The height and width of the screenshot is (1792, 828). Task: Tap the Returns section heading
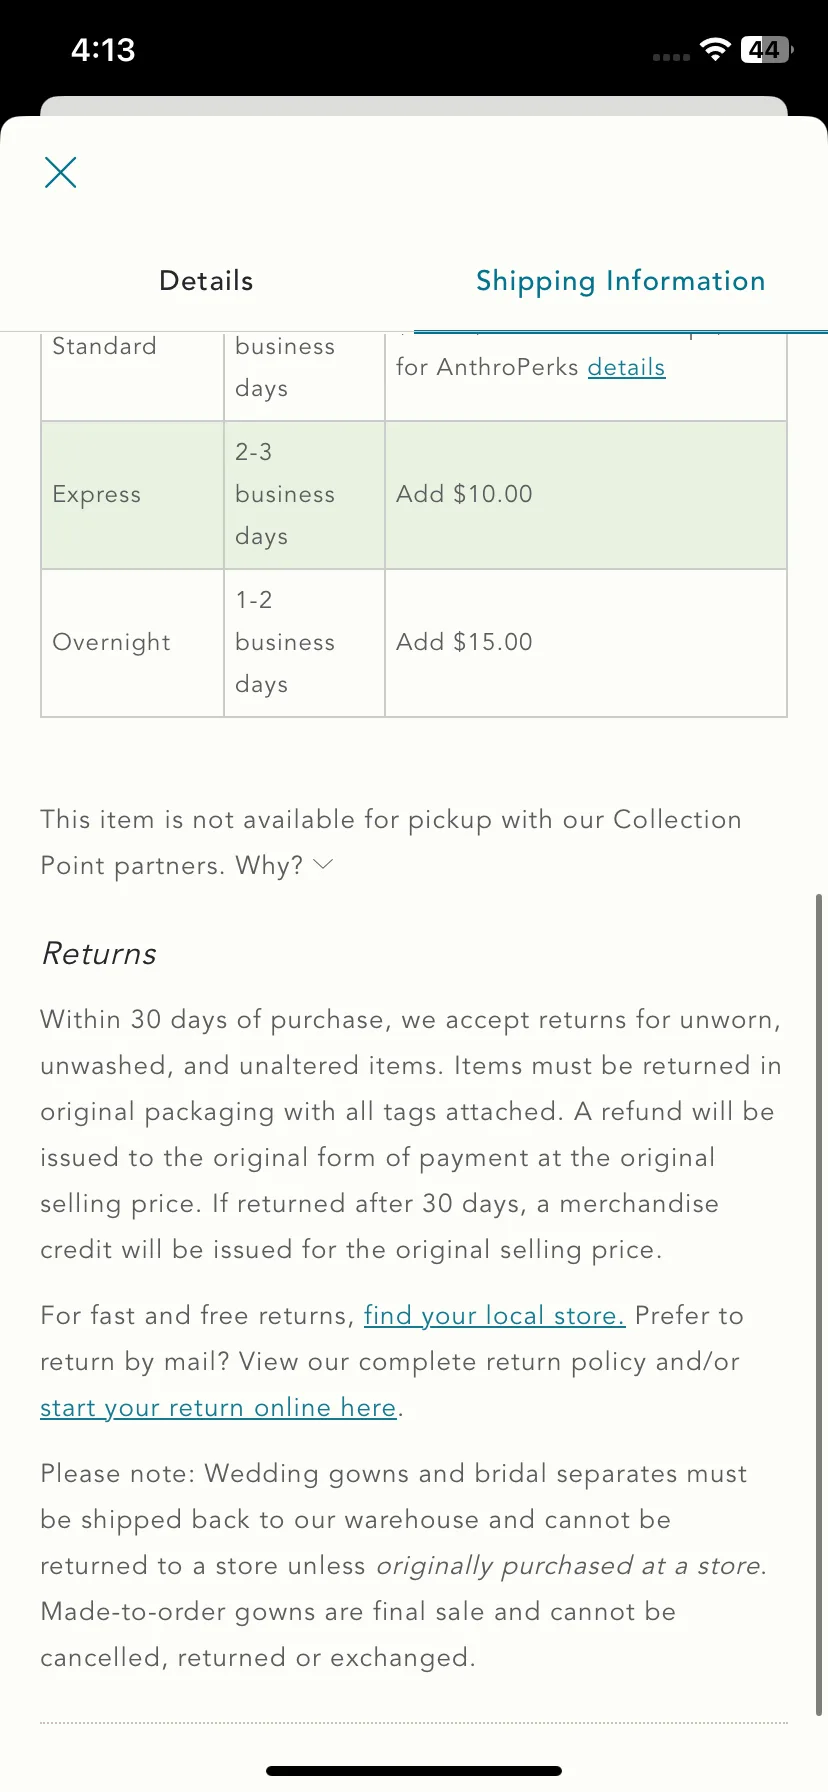pos(99,954)
